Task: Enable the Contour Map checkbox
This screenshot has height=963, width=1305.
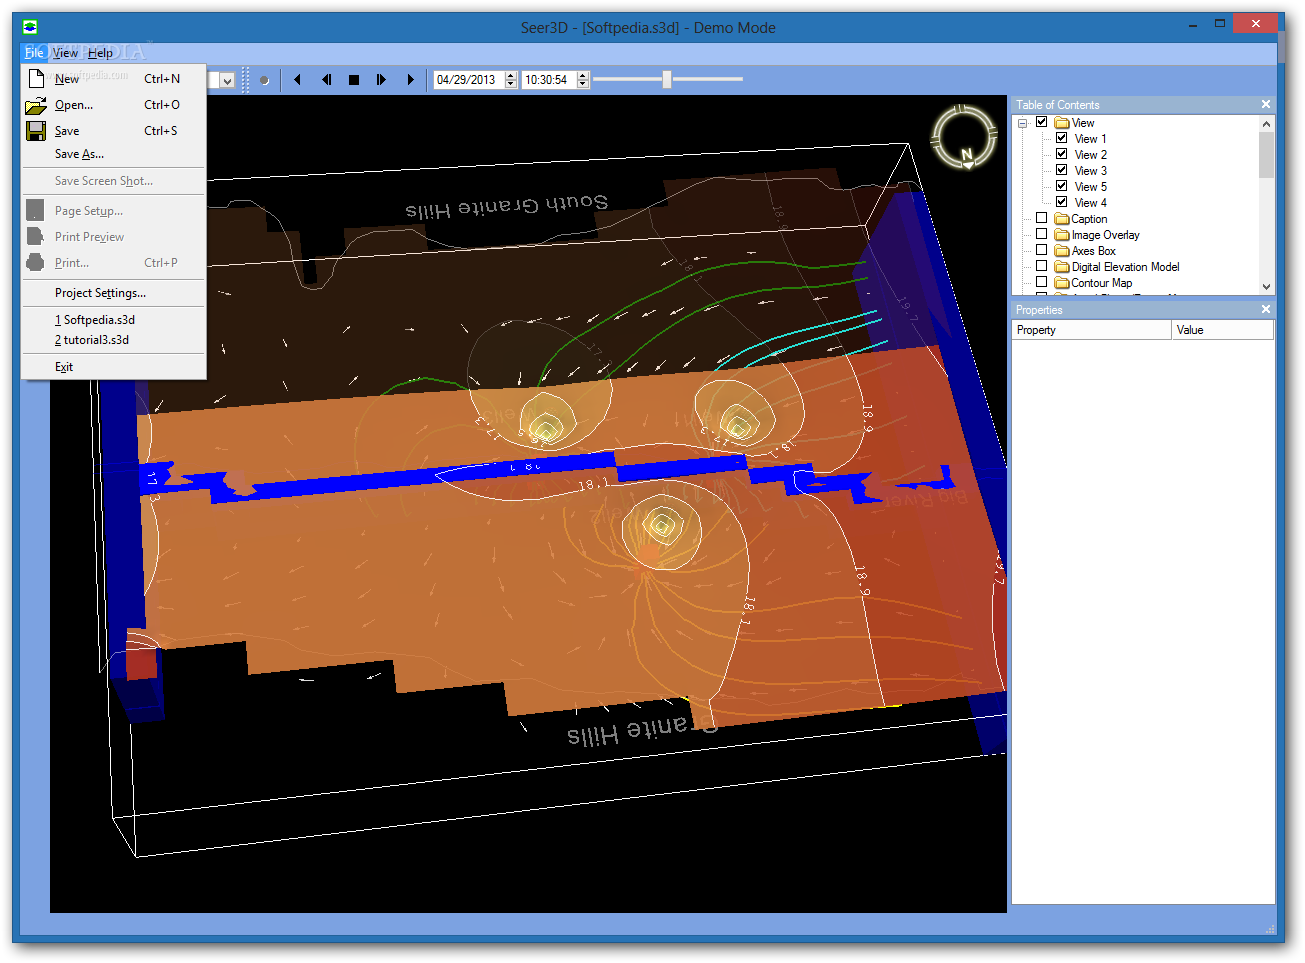Action: 1041,282
